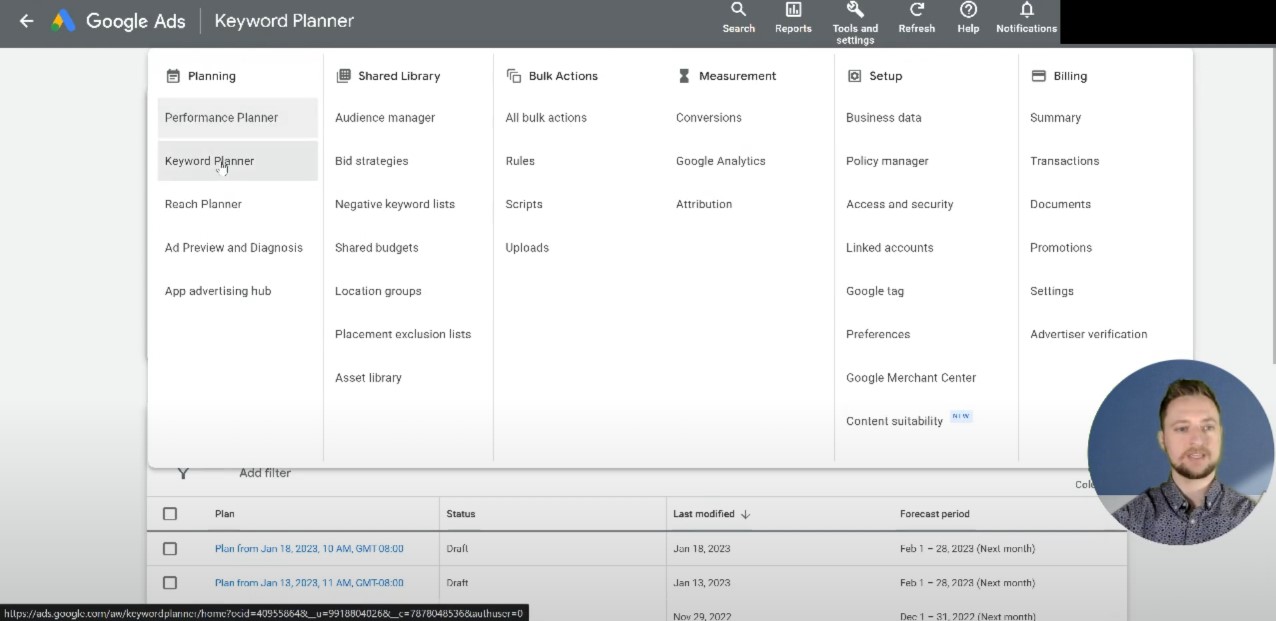Open Google tag
Screen dimensions: 1276x621
pos(875,291)
